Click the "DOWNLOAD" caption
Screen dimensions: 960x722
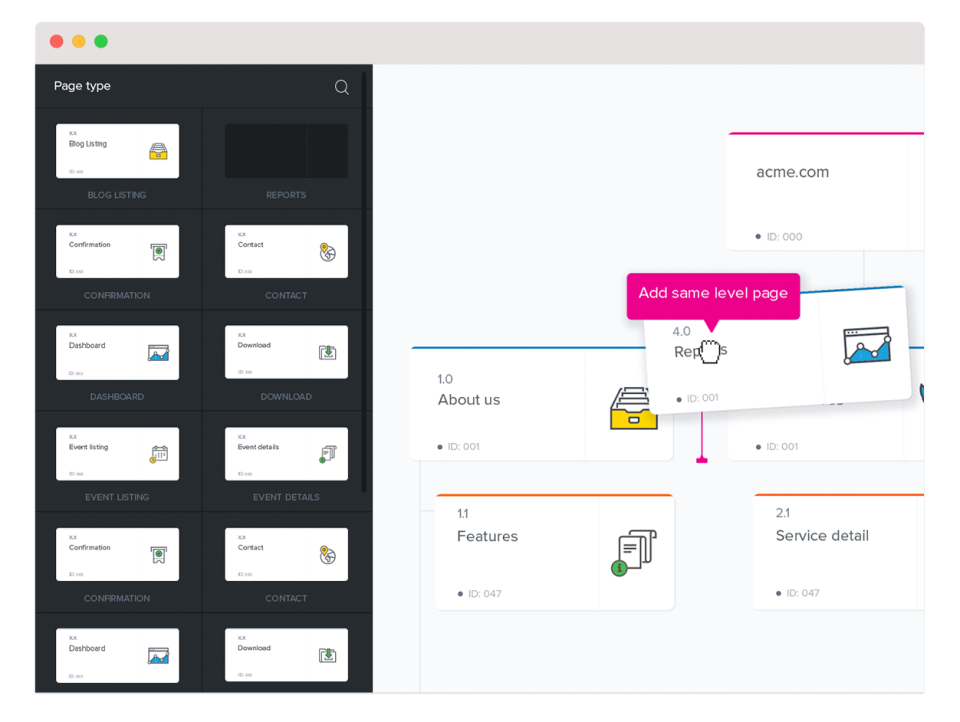pos(286,397)
